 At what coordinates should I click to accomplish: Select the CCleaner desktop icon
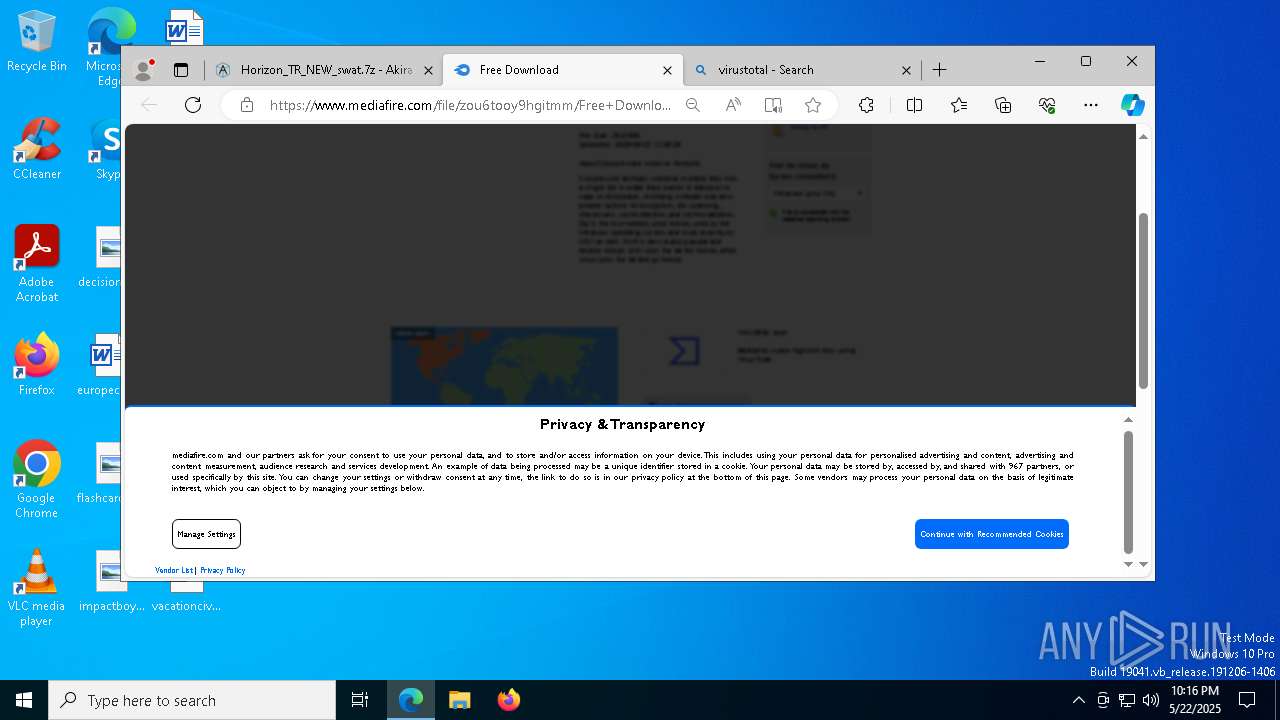point(37,149)
